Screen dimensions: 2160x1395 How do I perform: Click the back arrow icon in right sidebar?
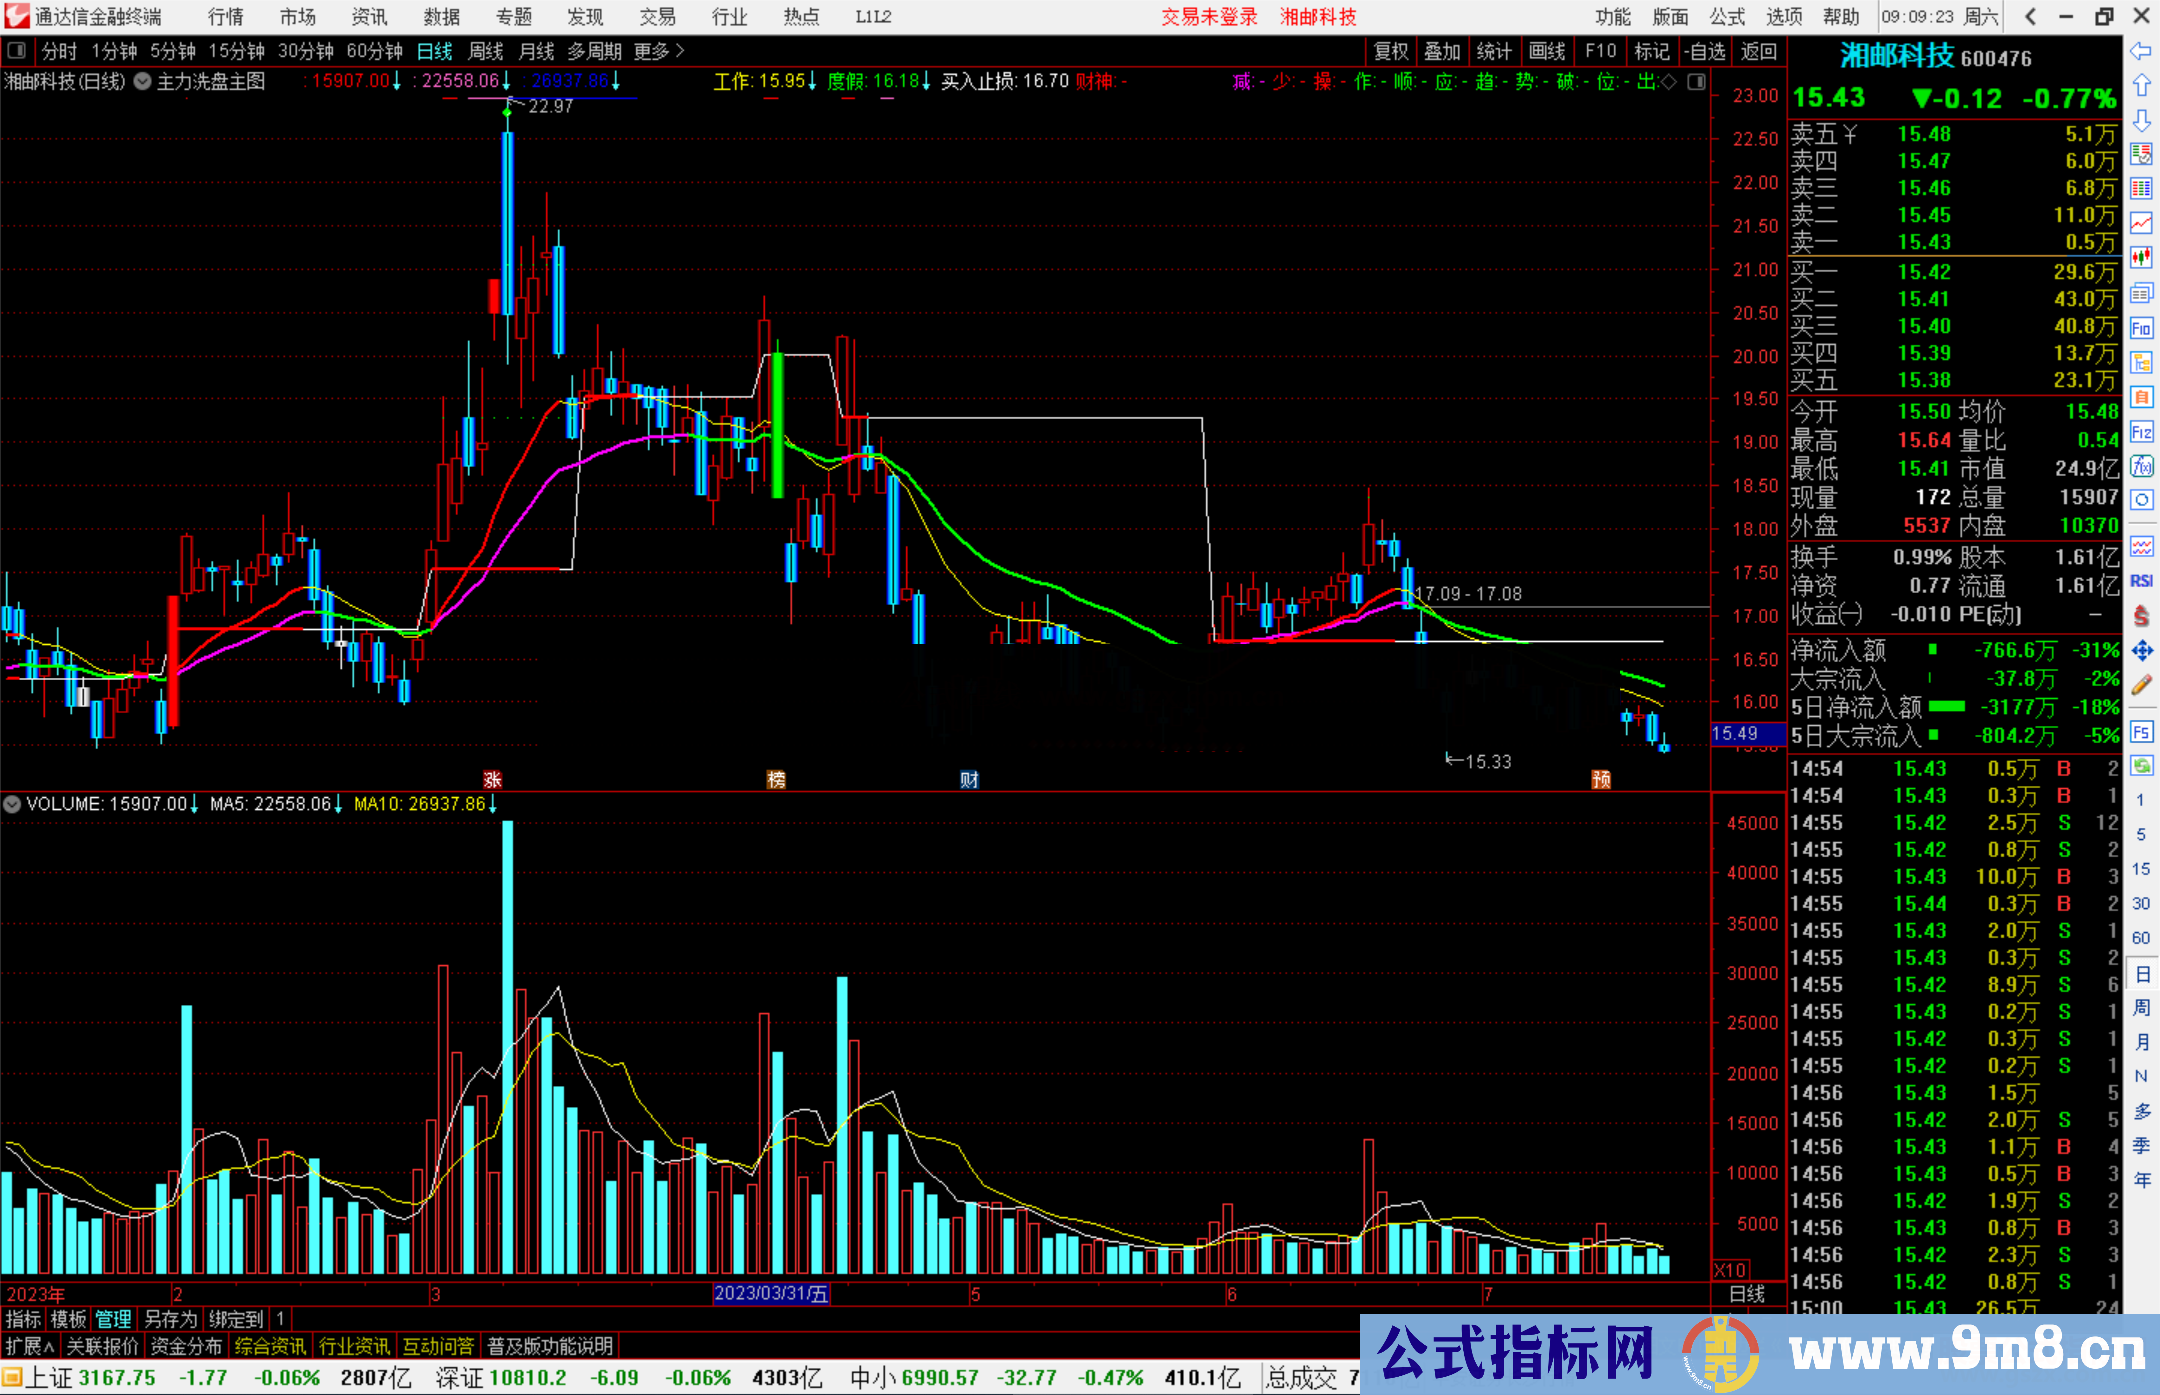tap(2141, 51)
